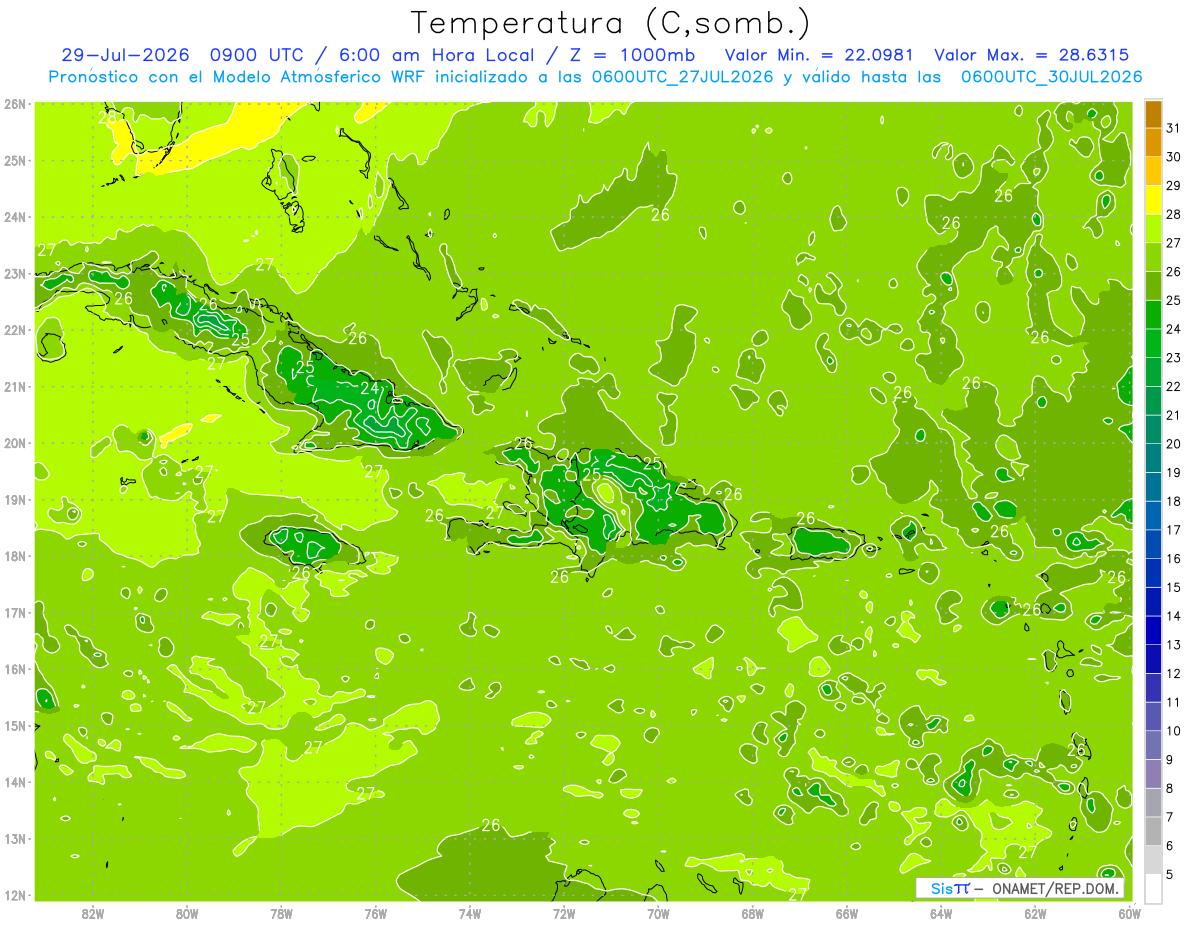This screenshot has height=927, width=1200.
Task: Click the 19N latitude axis label
Action: [x=14, y=499]
